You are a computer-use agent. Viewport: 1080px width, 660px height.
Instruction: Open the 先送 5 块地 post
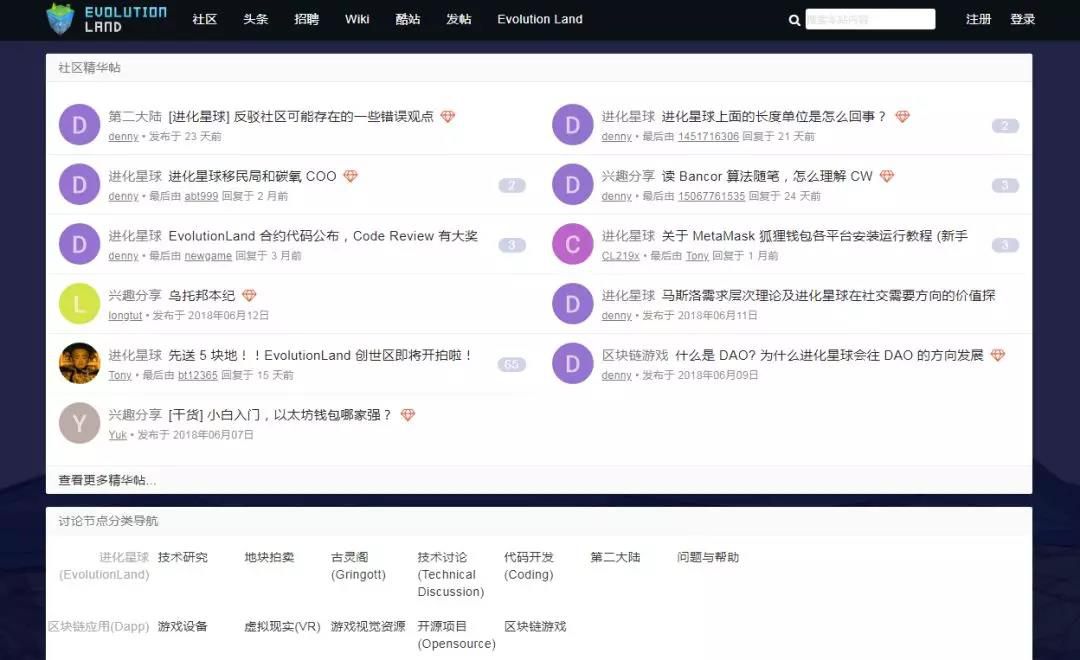[x=320, y=355]
